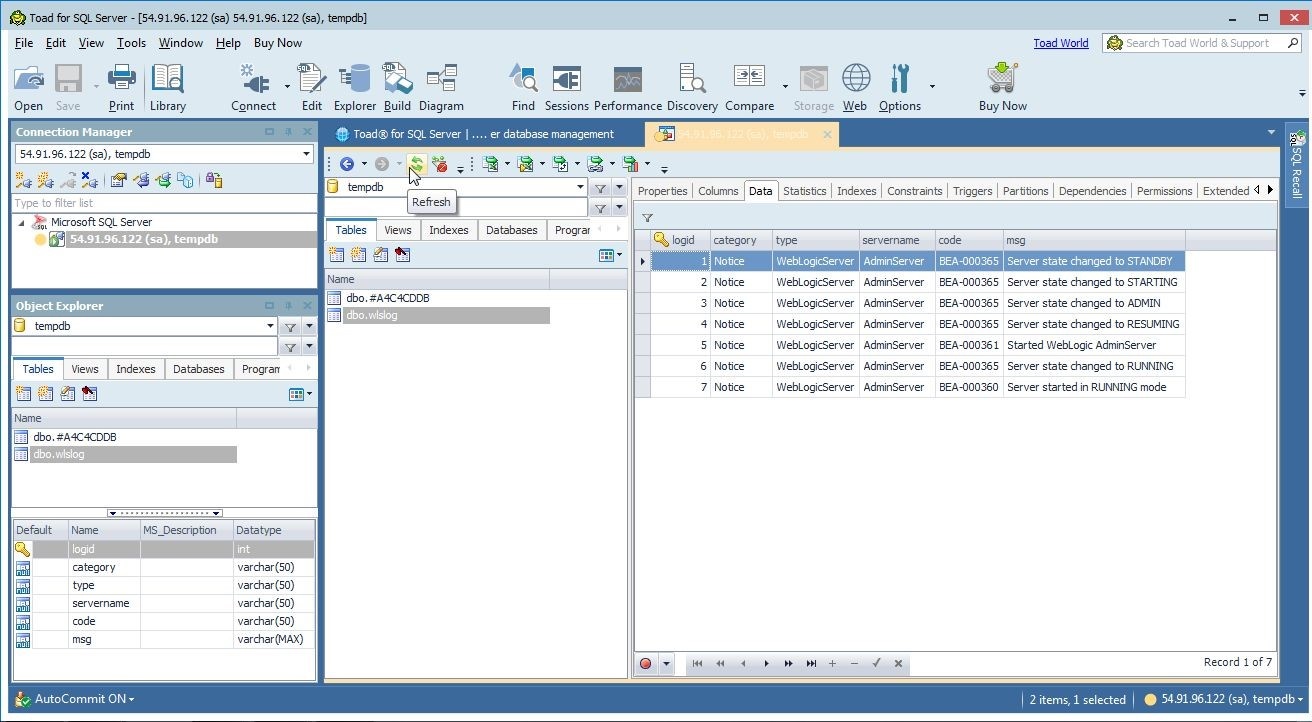Launch the Build query builder

[397, 88]
